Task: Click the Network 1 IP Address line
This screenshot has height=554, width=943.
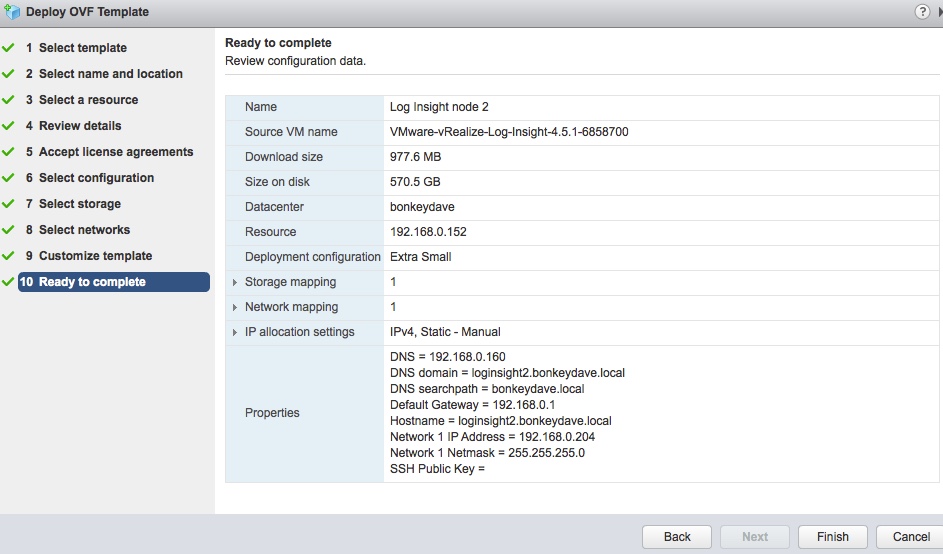Action: 493,437
